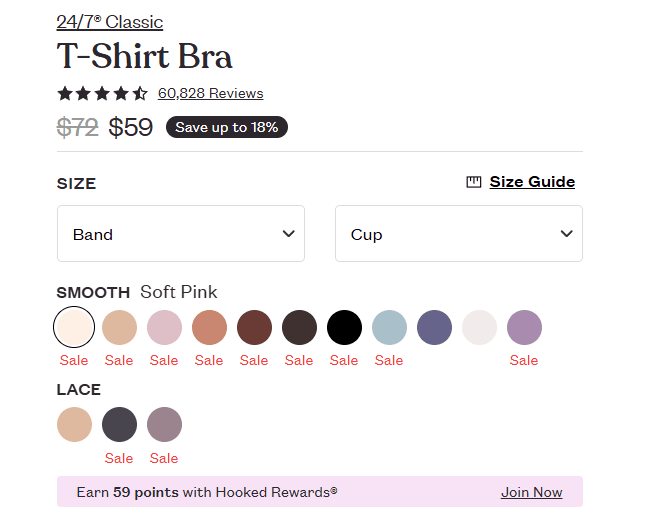Open the Size Guide link
This screenshot has width=658, height=518.
pyautogui.click(x=532, y=182)
